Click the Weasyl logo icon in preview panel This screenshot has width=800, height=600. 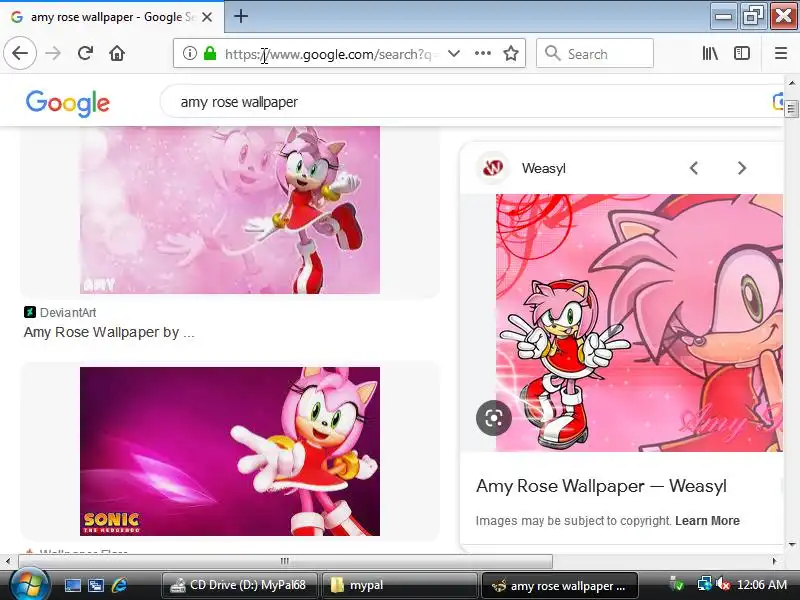(x=493, y=167)
